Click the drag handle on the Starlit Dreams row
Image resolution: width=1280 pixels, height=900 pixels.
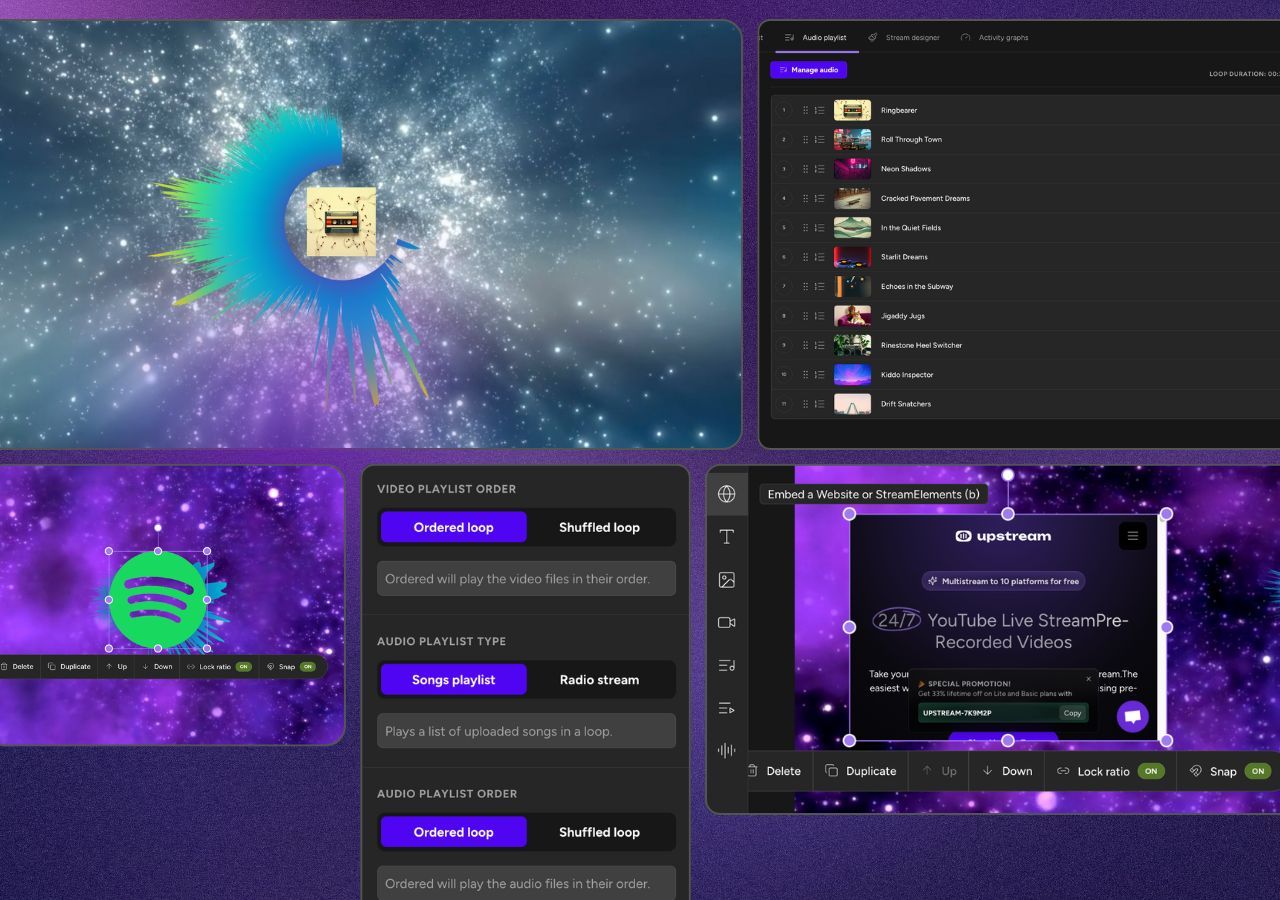805,257
